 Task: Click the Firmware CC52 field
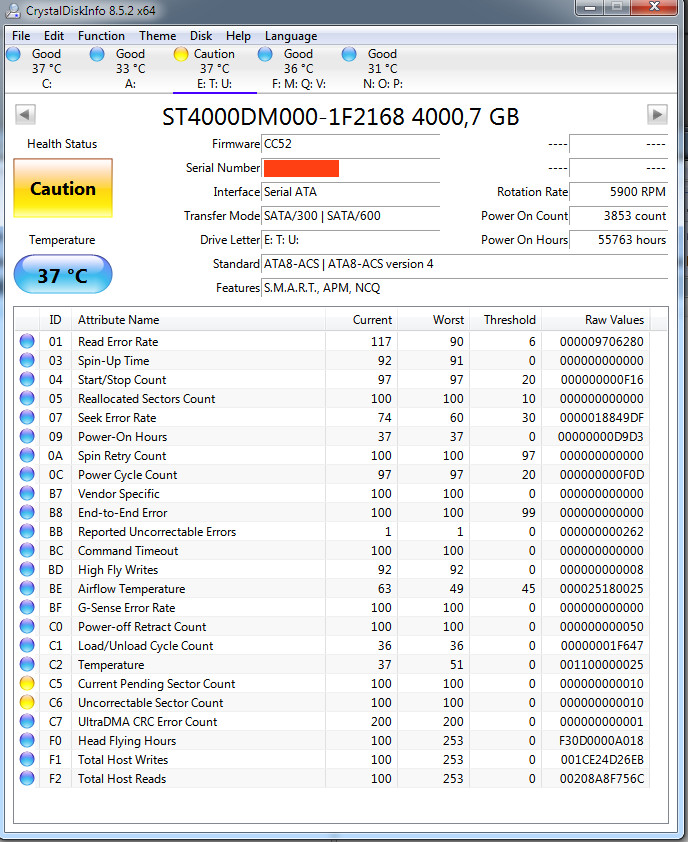(x=350, y=144)
